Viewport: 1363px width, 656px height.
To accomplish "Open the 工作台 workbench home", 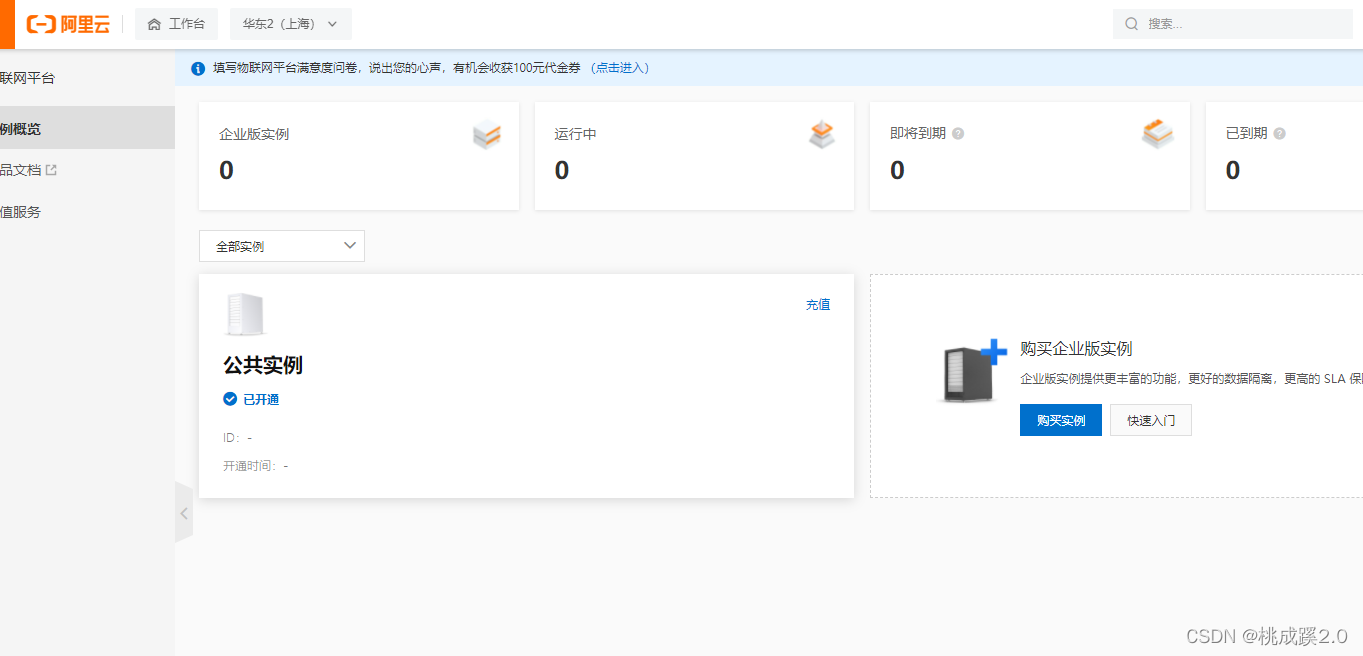I will [x=176, y=24].
